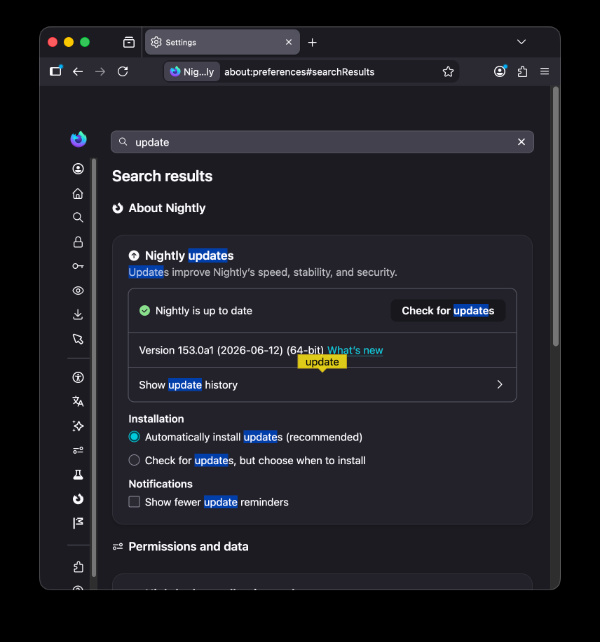Click the Installation label
The width and height of the screenshot is (600, 642).
(156, 419)
